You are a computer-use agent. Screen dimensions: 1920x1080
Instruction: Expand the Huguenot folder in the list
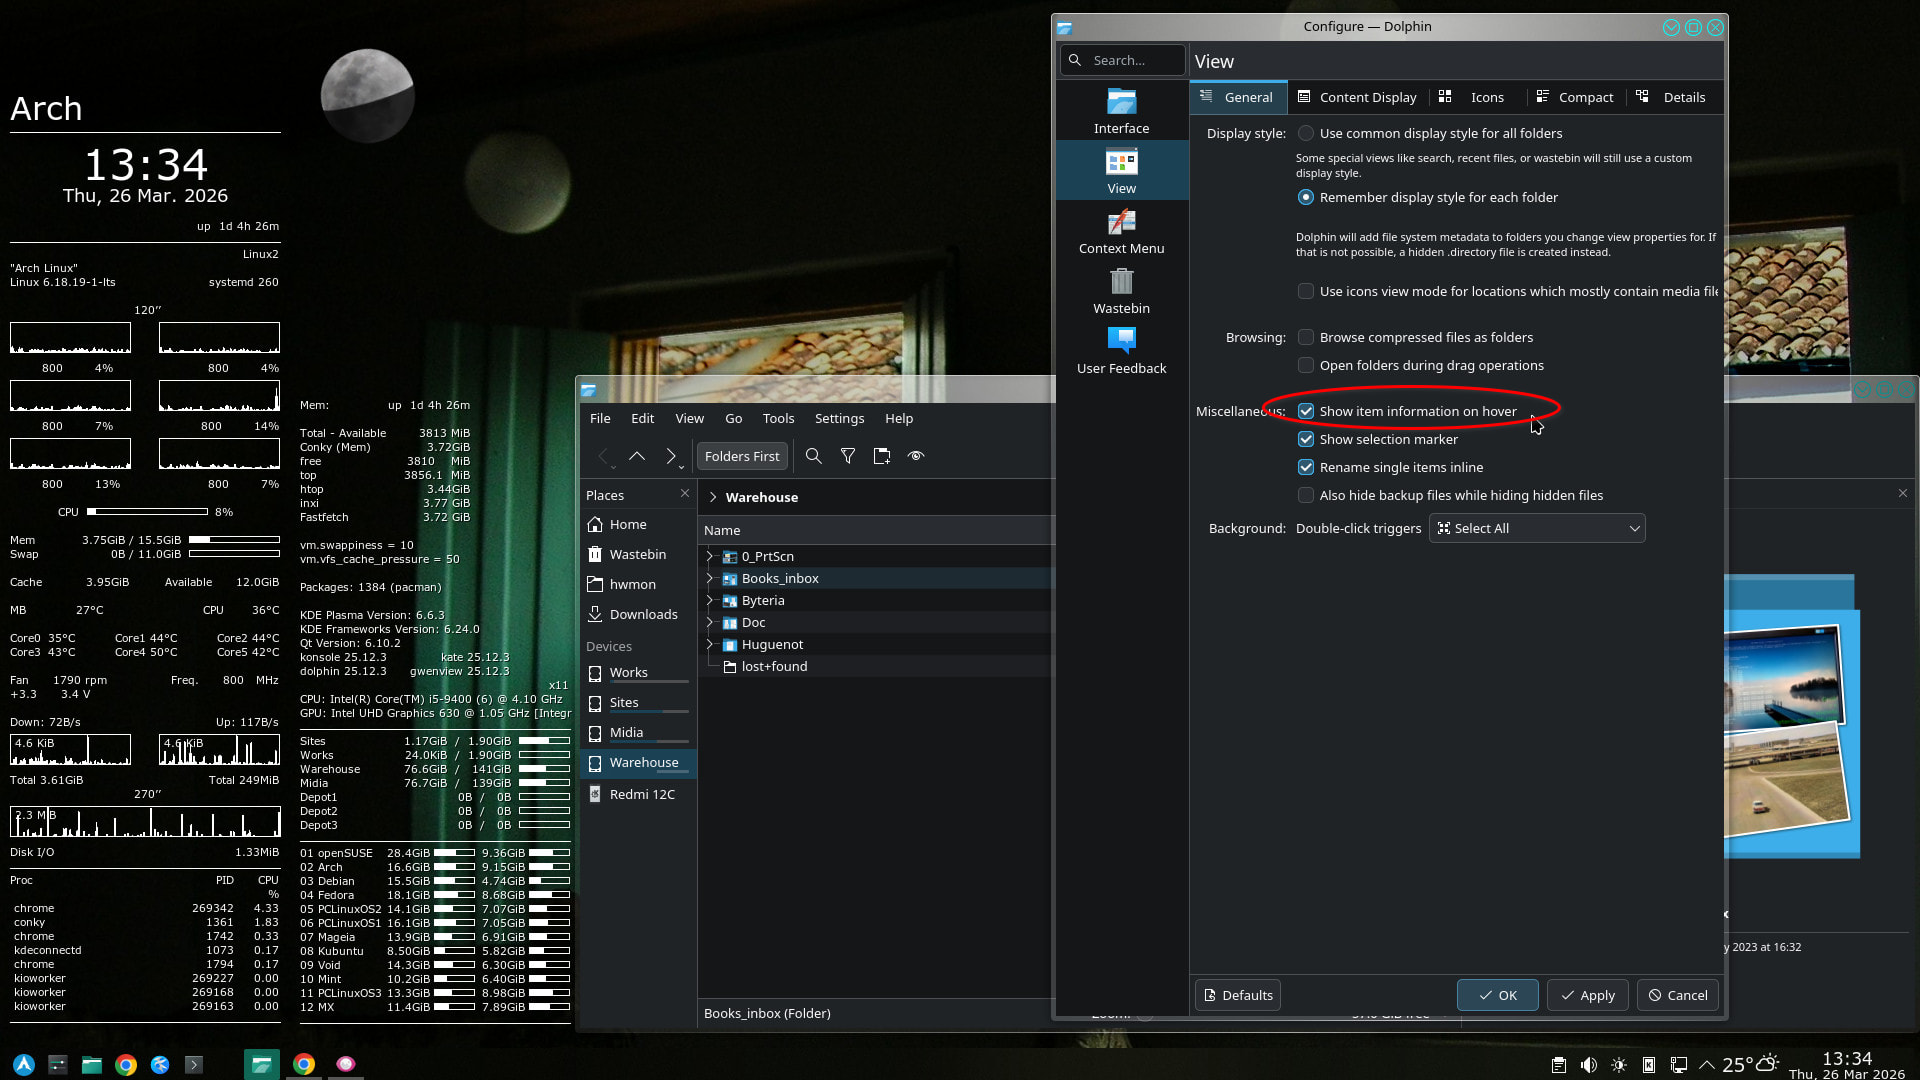710,644
